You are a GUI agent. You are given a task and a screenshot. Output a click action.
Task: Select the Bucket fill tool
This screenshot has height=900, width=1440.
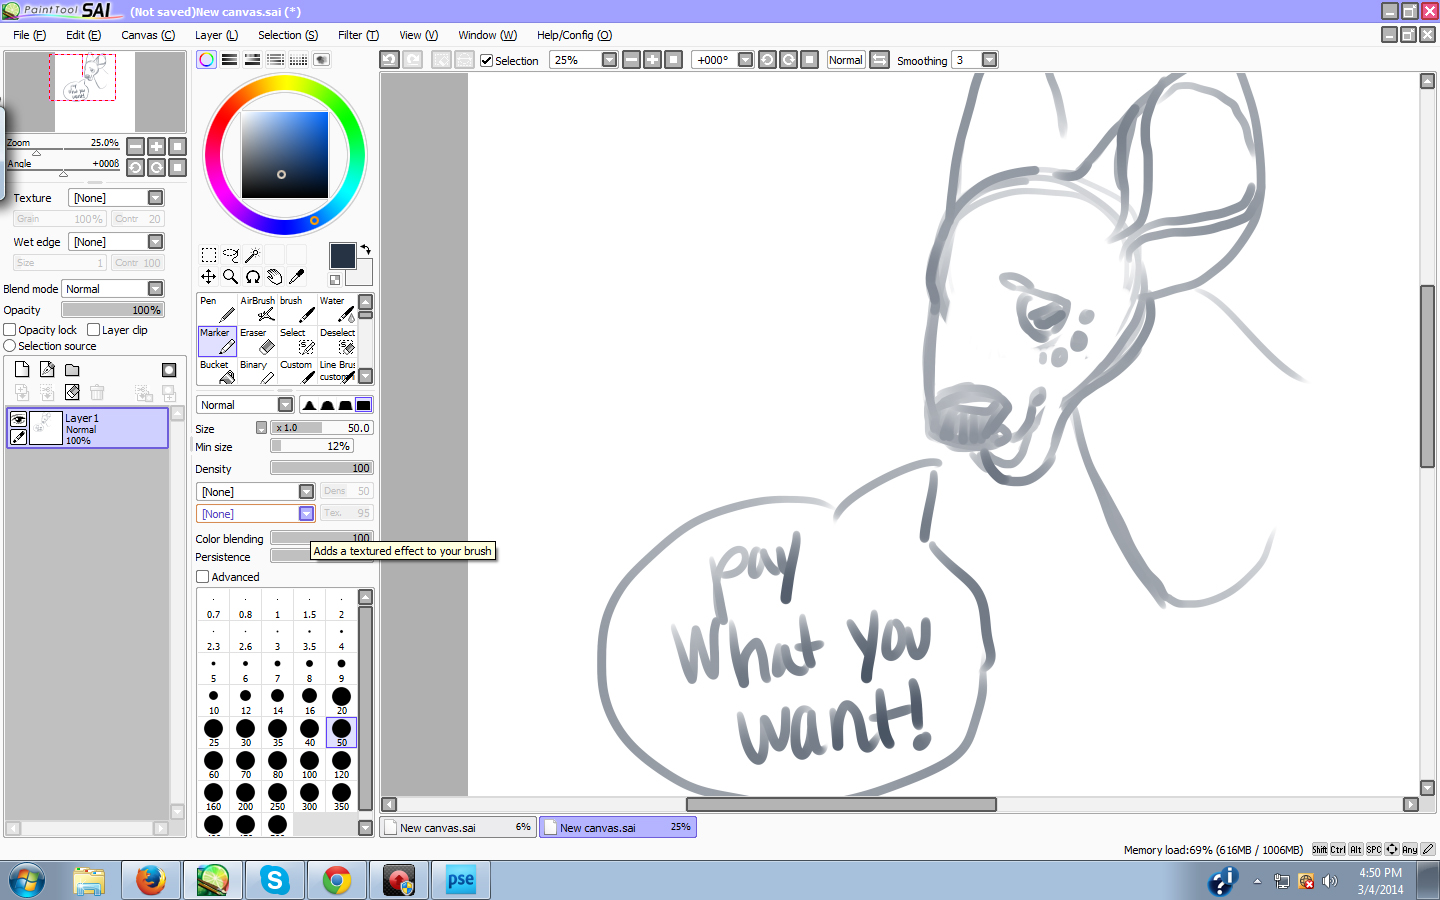217,372
